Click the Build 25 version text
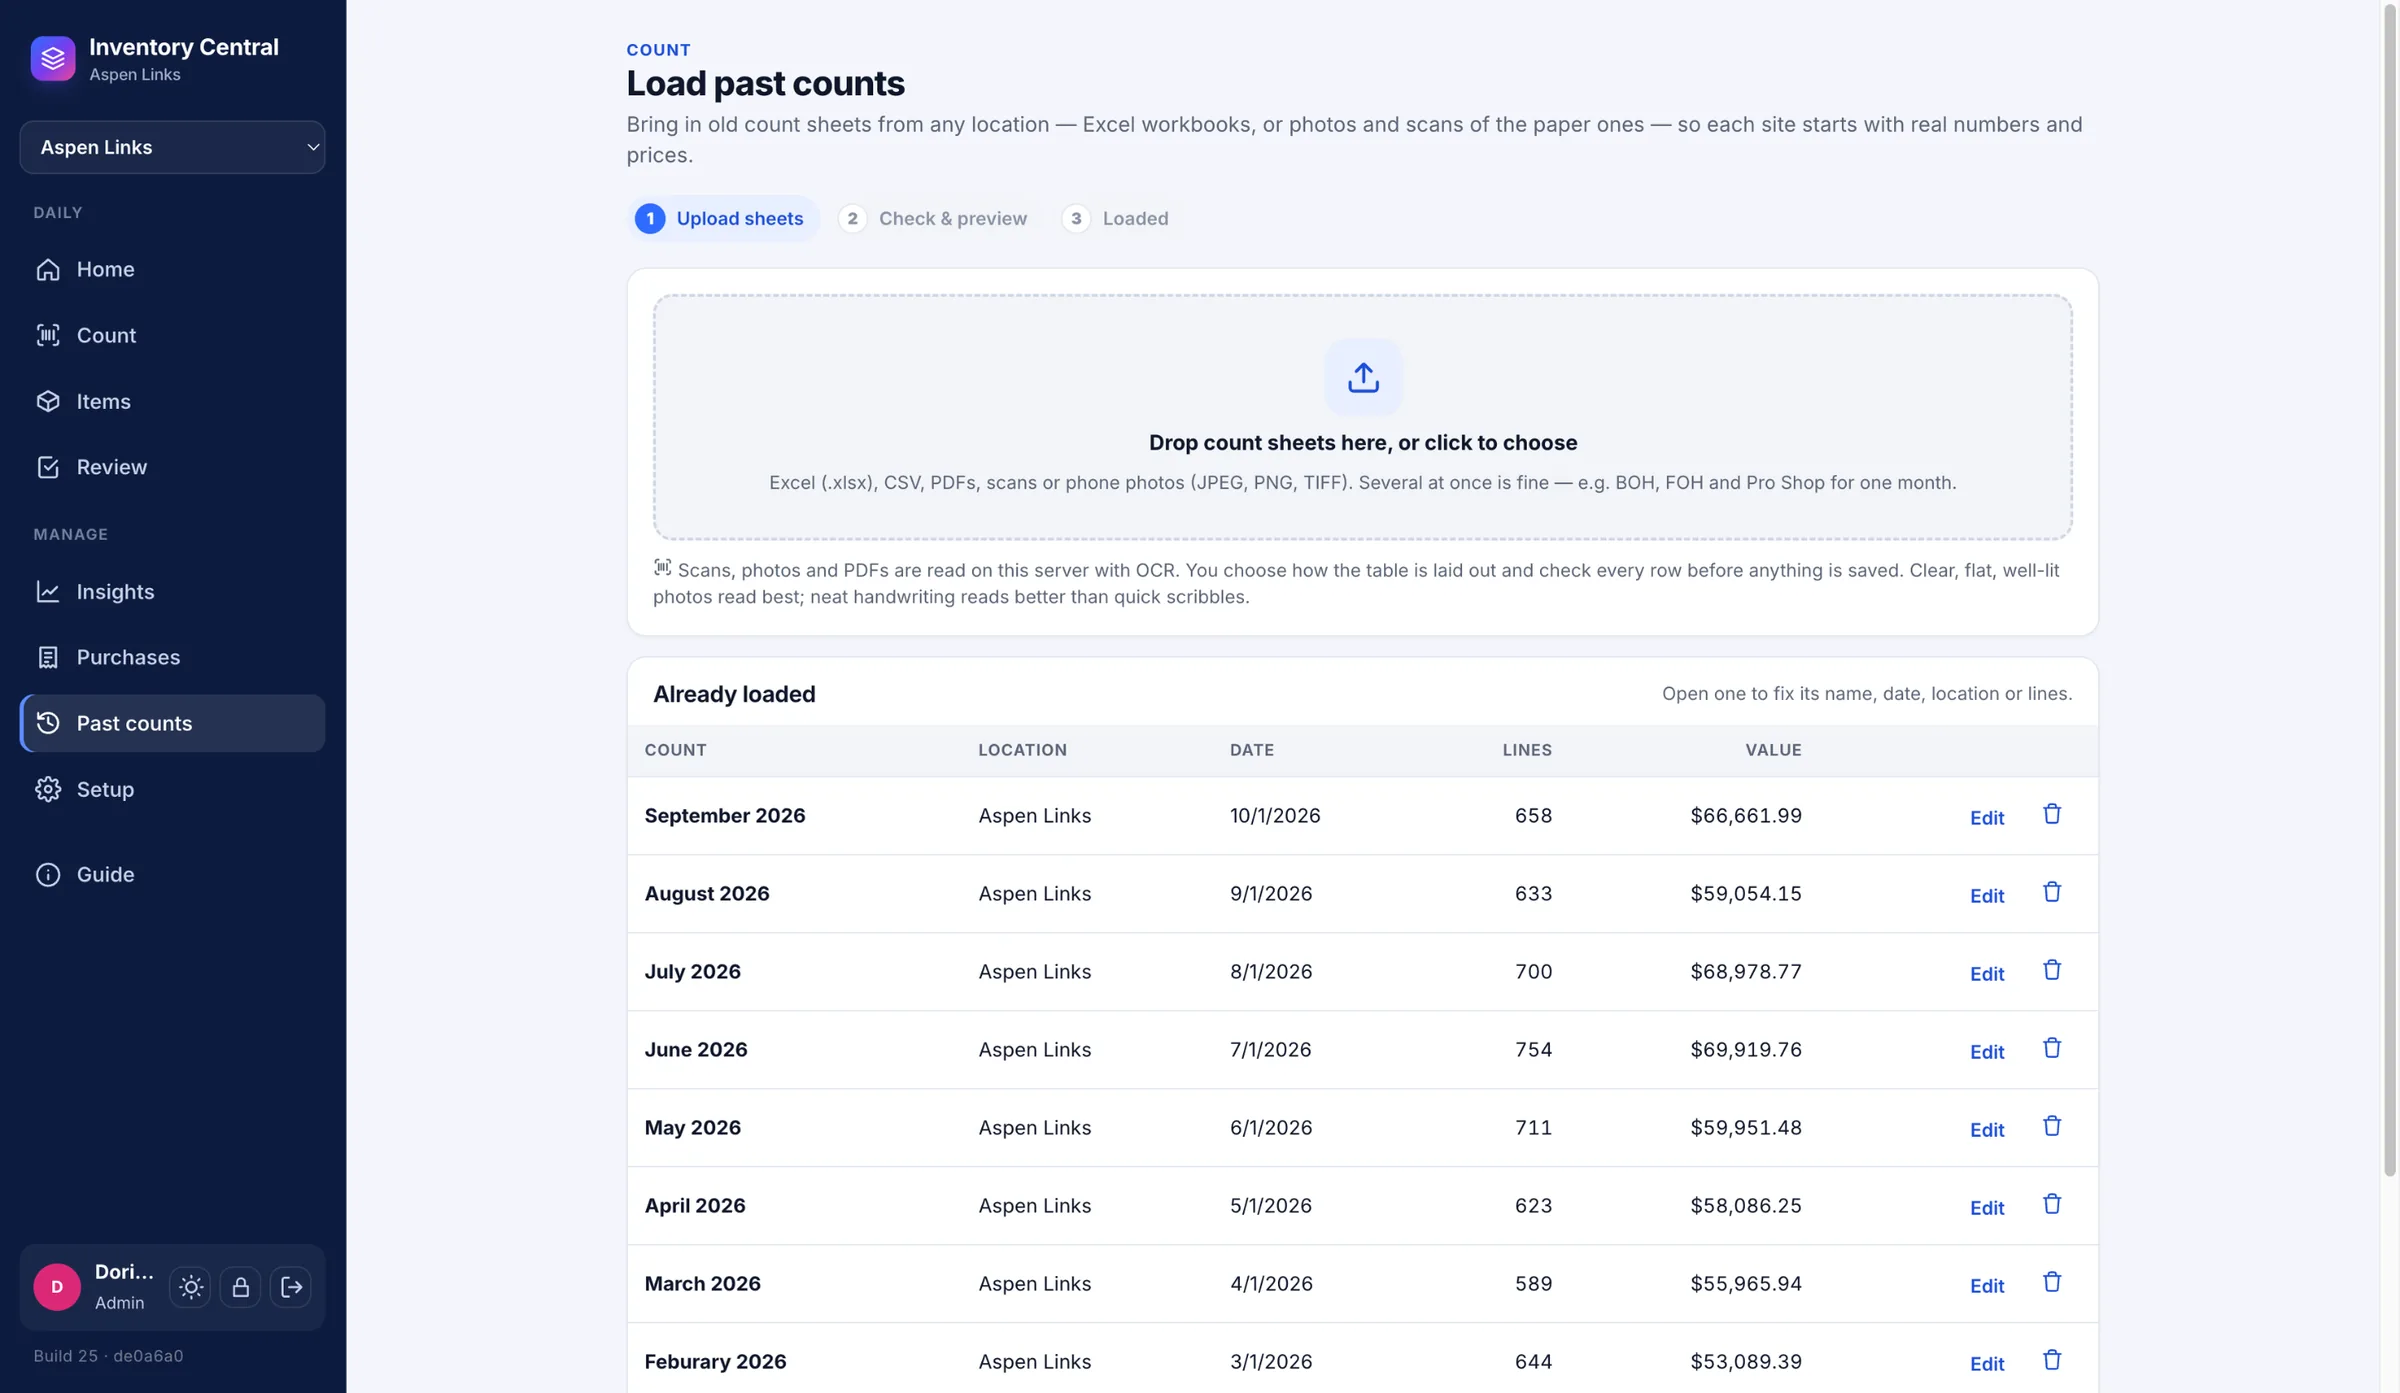2400x1393 pixels. tap(108, 1356)
